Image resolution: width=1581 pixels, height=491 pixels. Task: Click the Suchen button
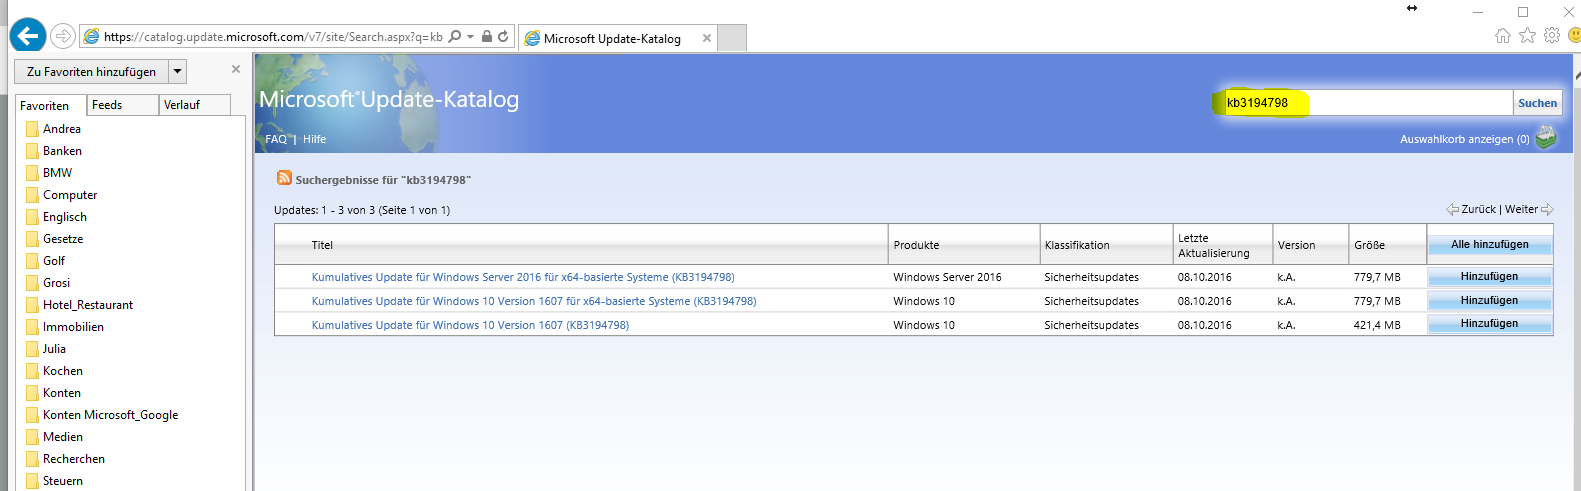(x=1537, y=102)
